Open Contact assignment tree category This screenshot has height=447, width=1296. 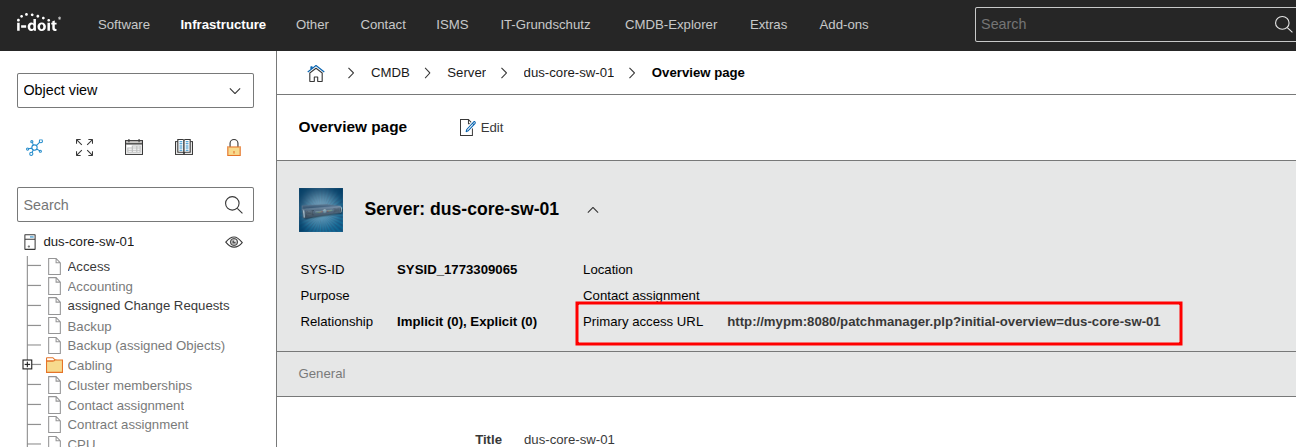pos(126,406)
